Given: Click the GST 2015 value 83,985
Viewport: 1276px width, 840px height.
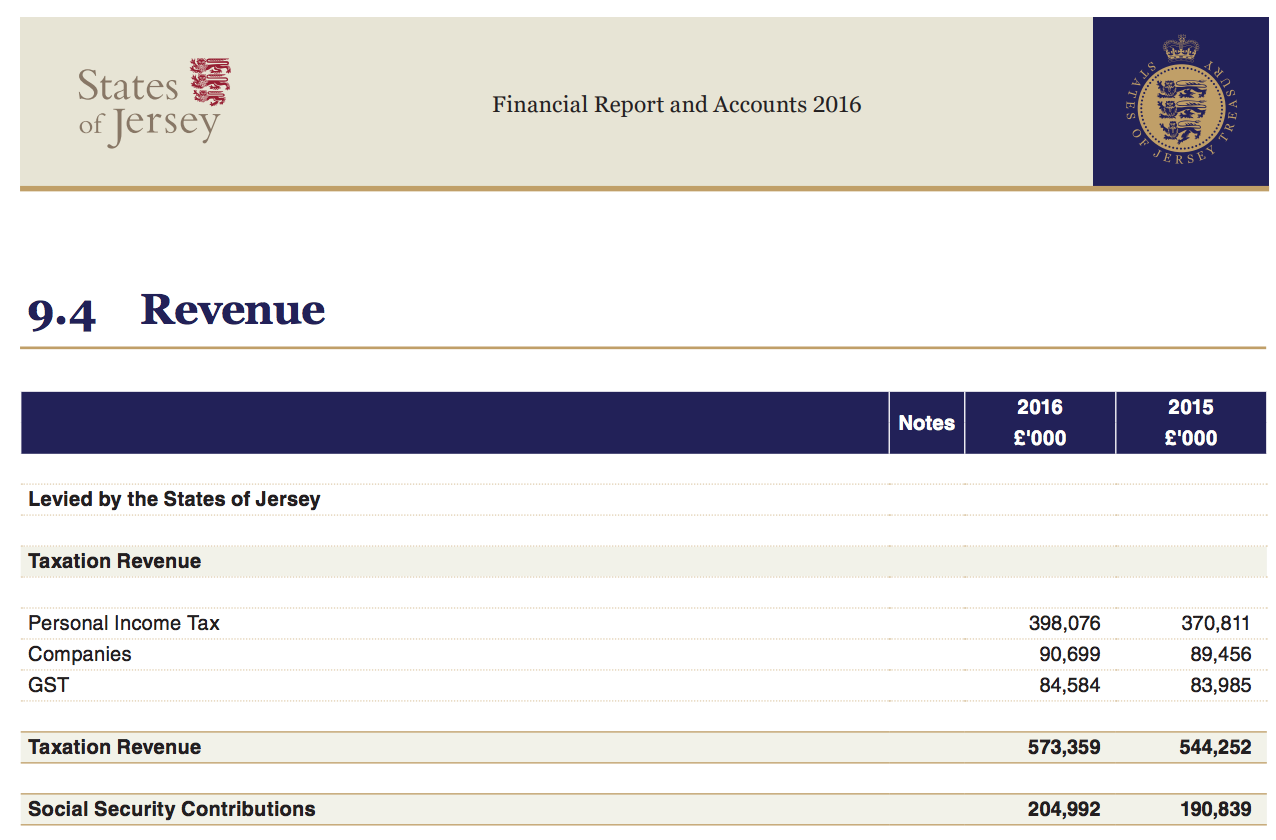Looking at the screenshot, I should pyautogui.click(x=1220, y=685).
